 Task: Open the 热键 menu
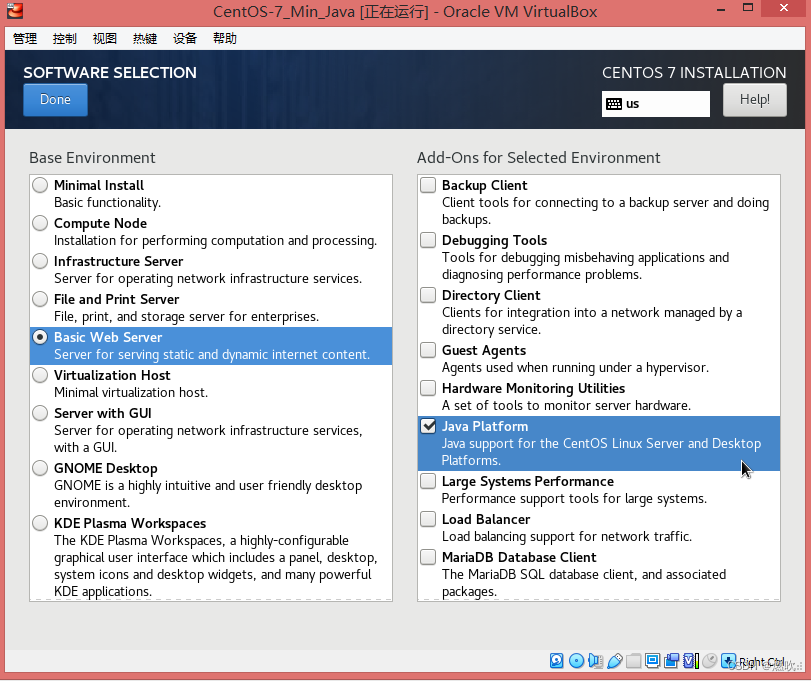145,39
